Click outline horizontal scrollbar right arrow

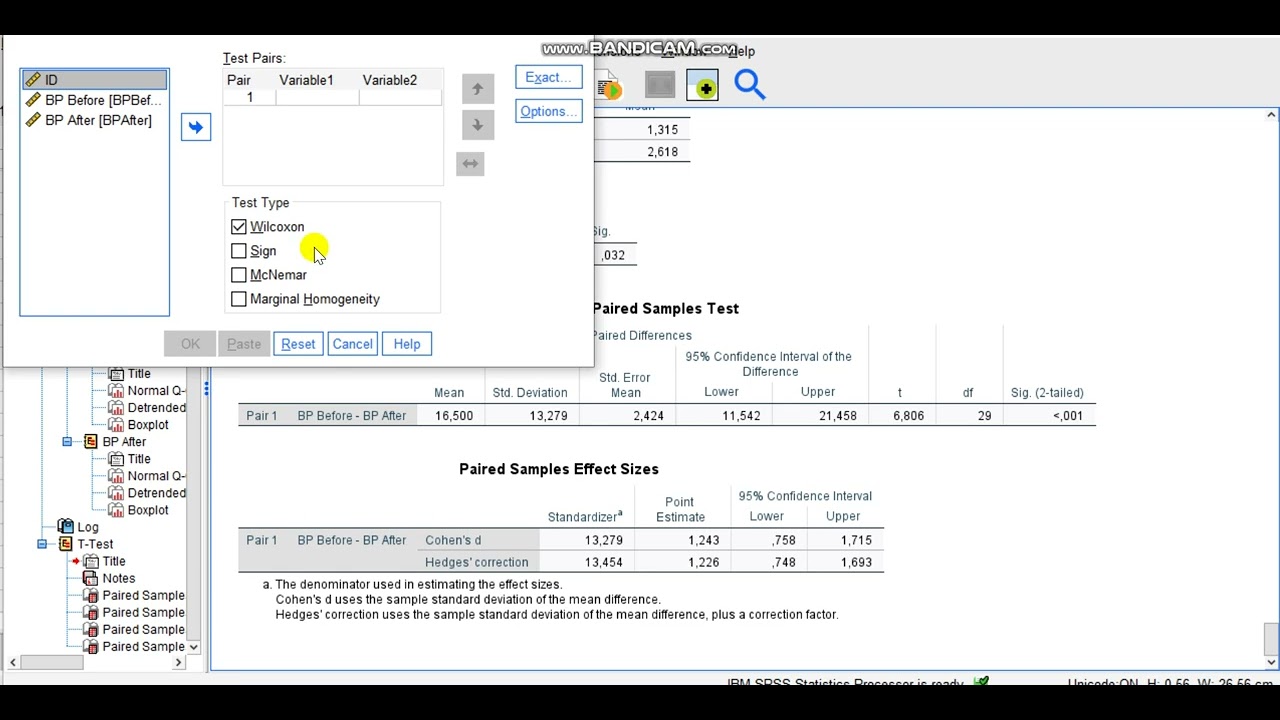(x=179, y=662)
